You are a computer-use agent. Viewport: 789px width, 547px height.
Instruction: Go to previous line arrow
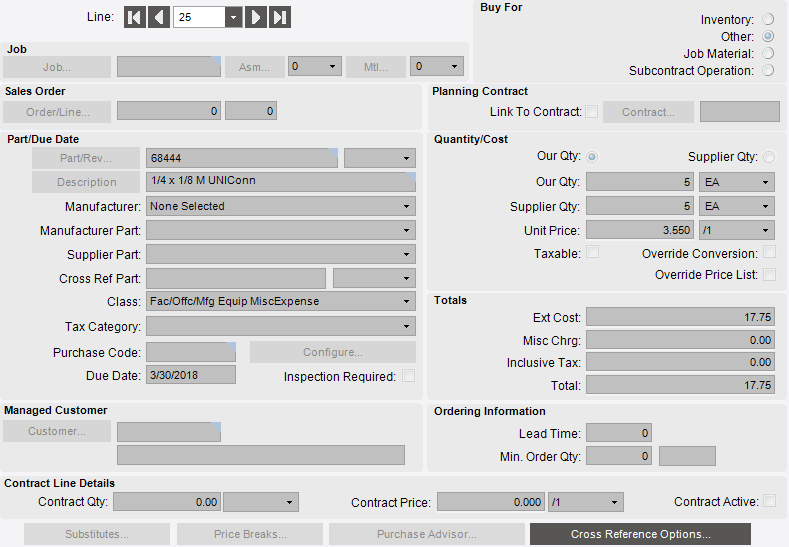pos(159,18)
